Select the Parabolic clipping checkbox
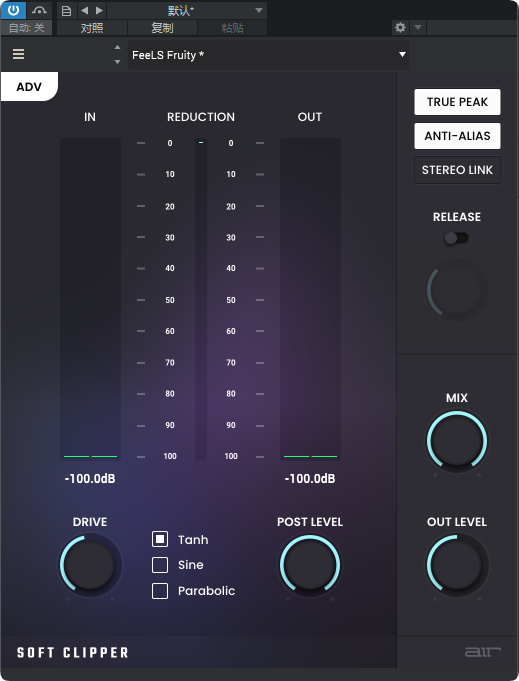 (x=160, y=591)
